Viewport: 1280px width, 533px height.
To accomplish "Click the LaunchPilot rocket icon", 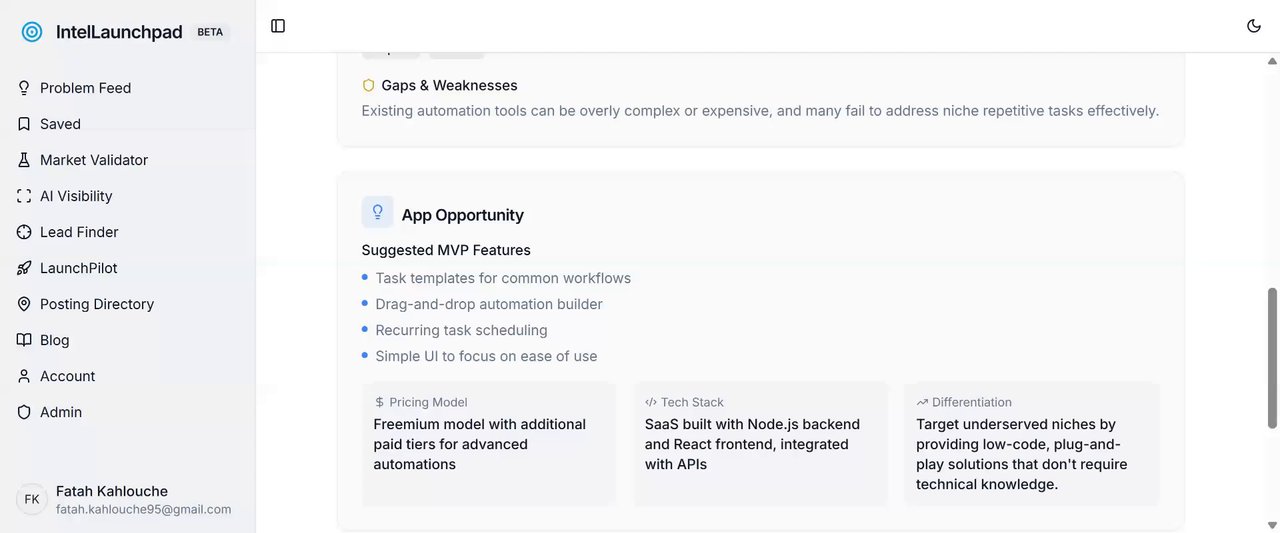I will [24, 268].
